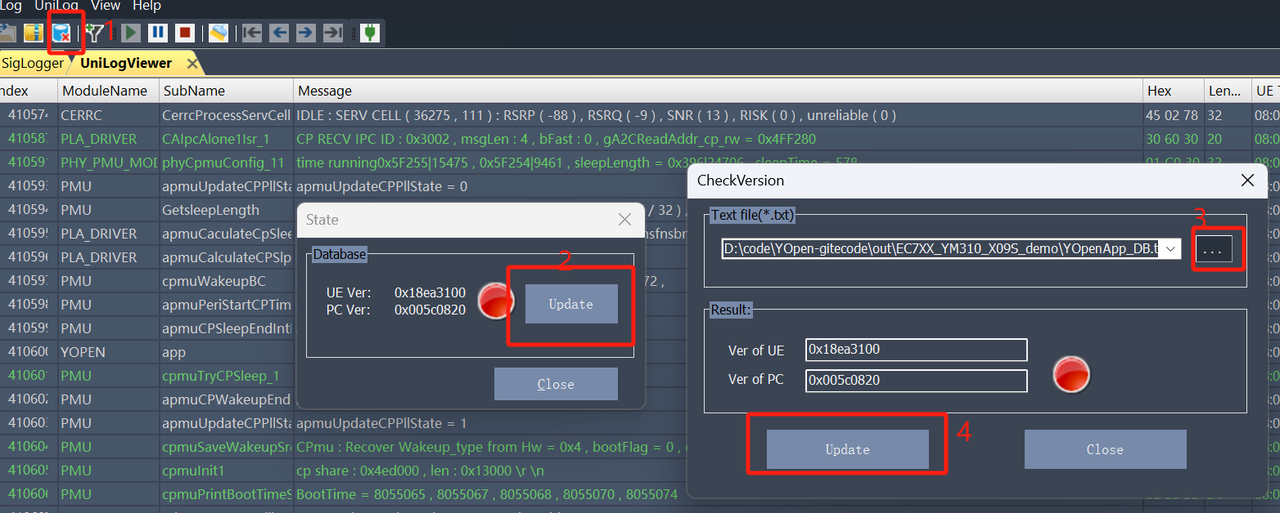This screenshot has height=513, width=1280.
Task: Jump to first log entry arrow
Action: coord(252,33)
